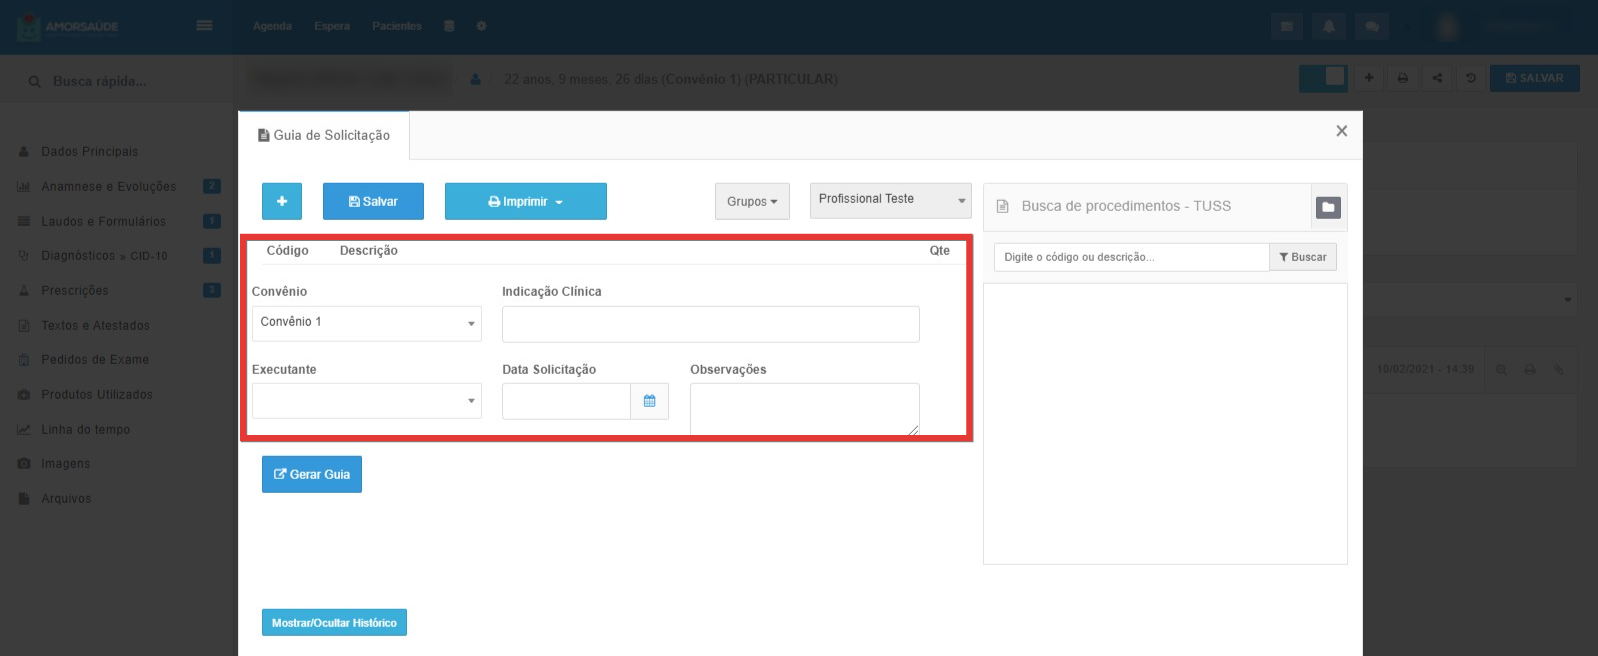Open Imagens in the sidebar

click(65, 464)
